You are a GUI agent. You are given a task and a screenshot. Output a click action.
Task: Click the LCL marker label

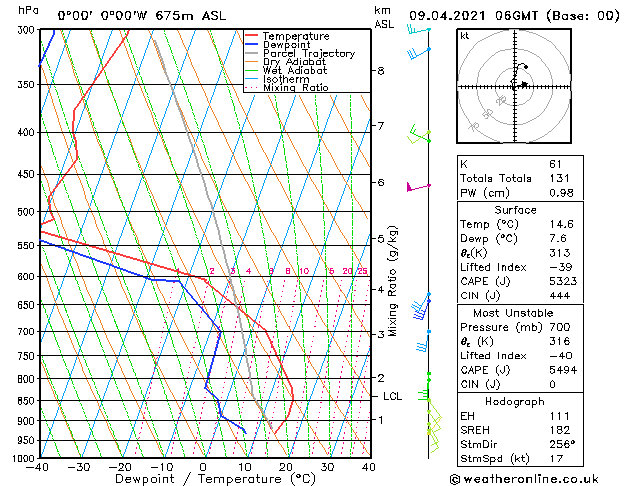pos(392,397)
